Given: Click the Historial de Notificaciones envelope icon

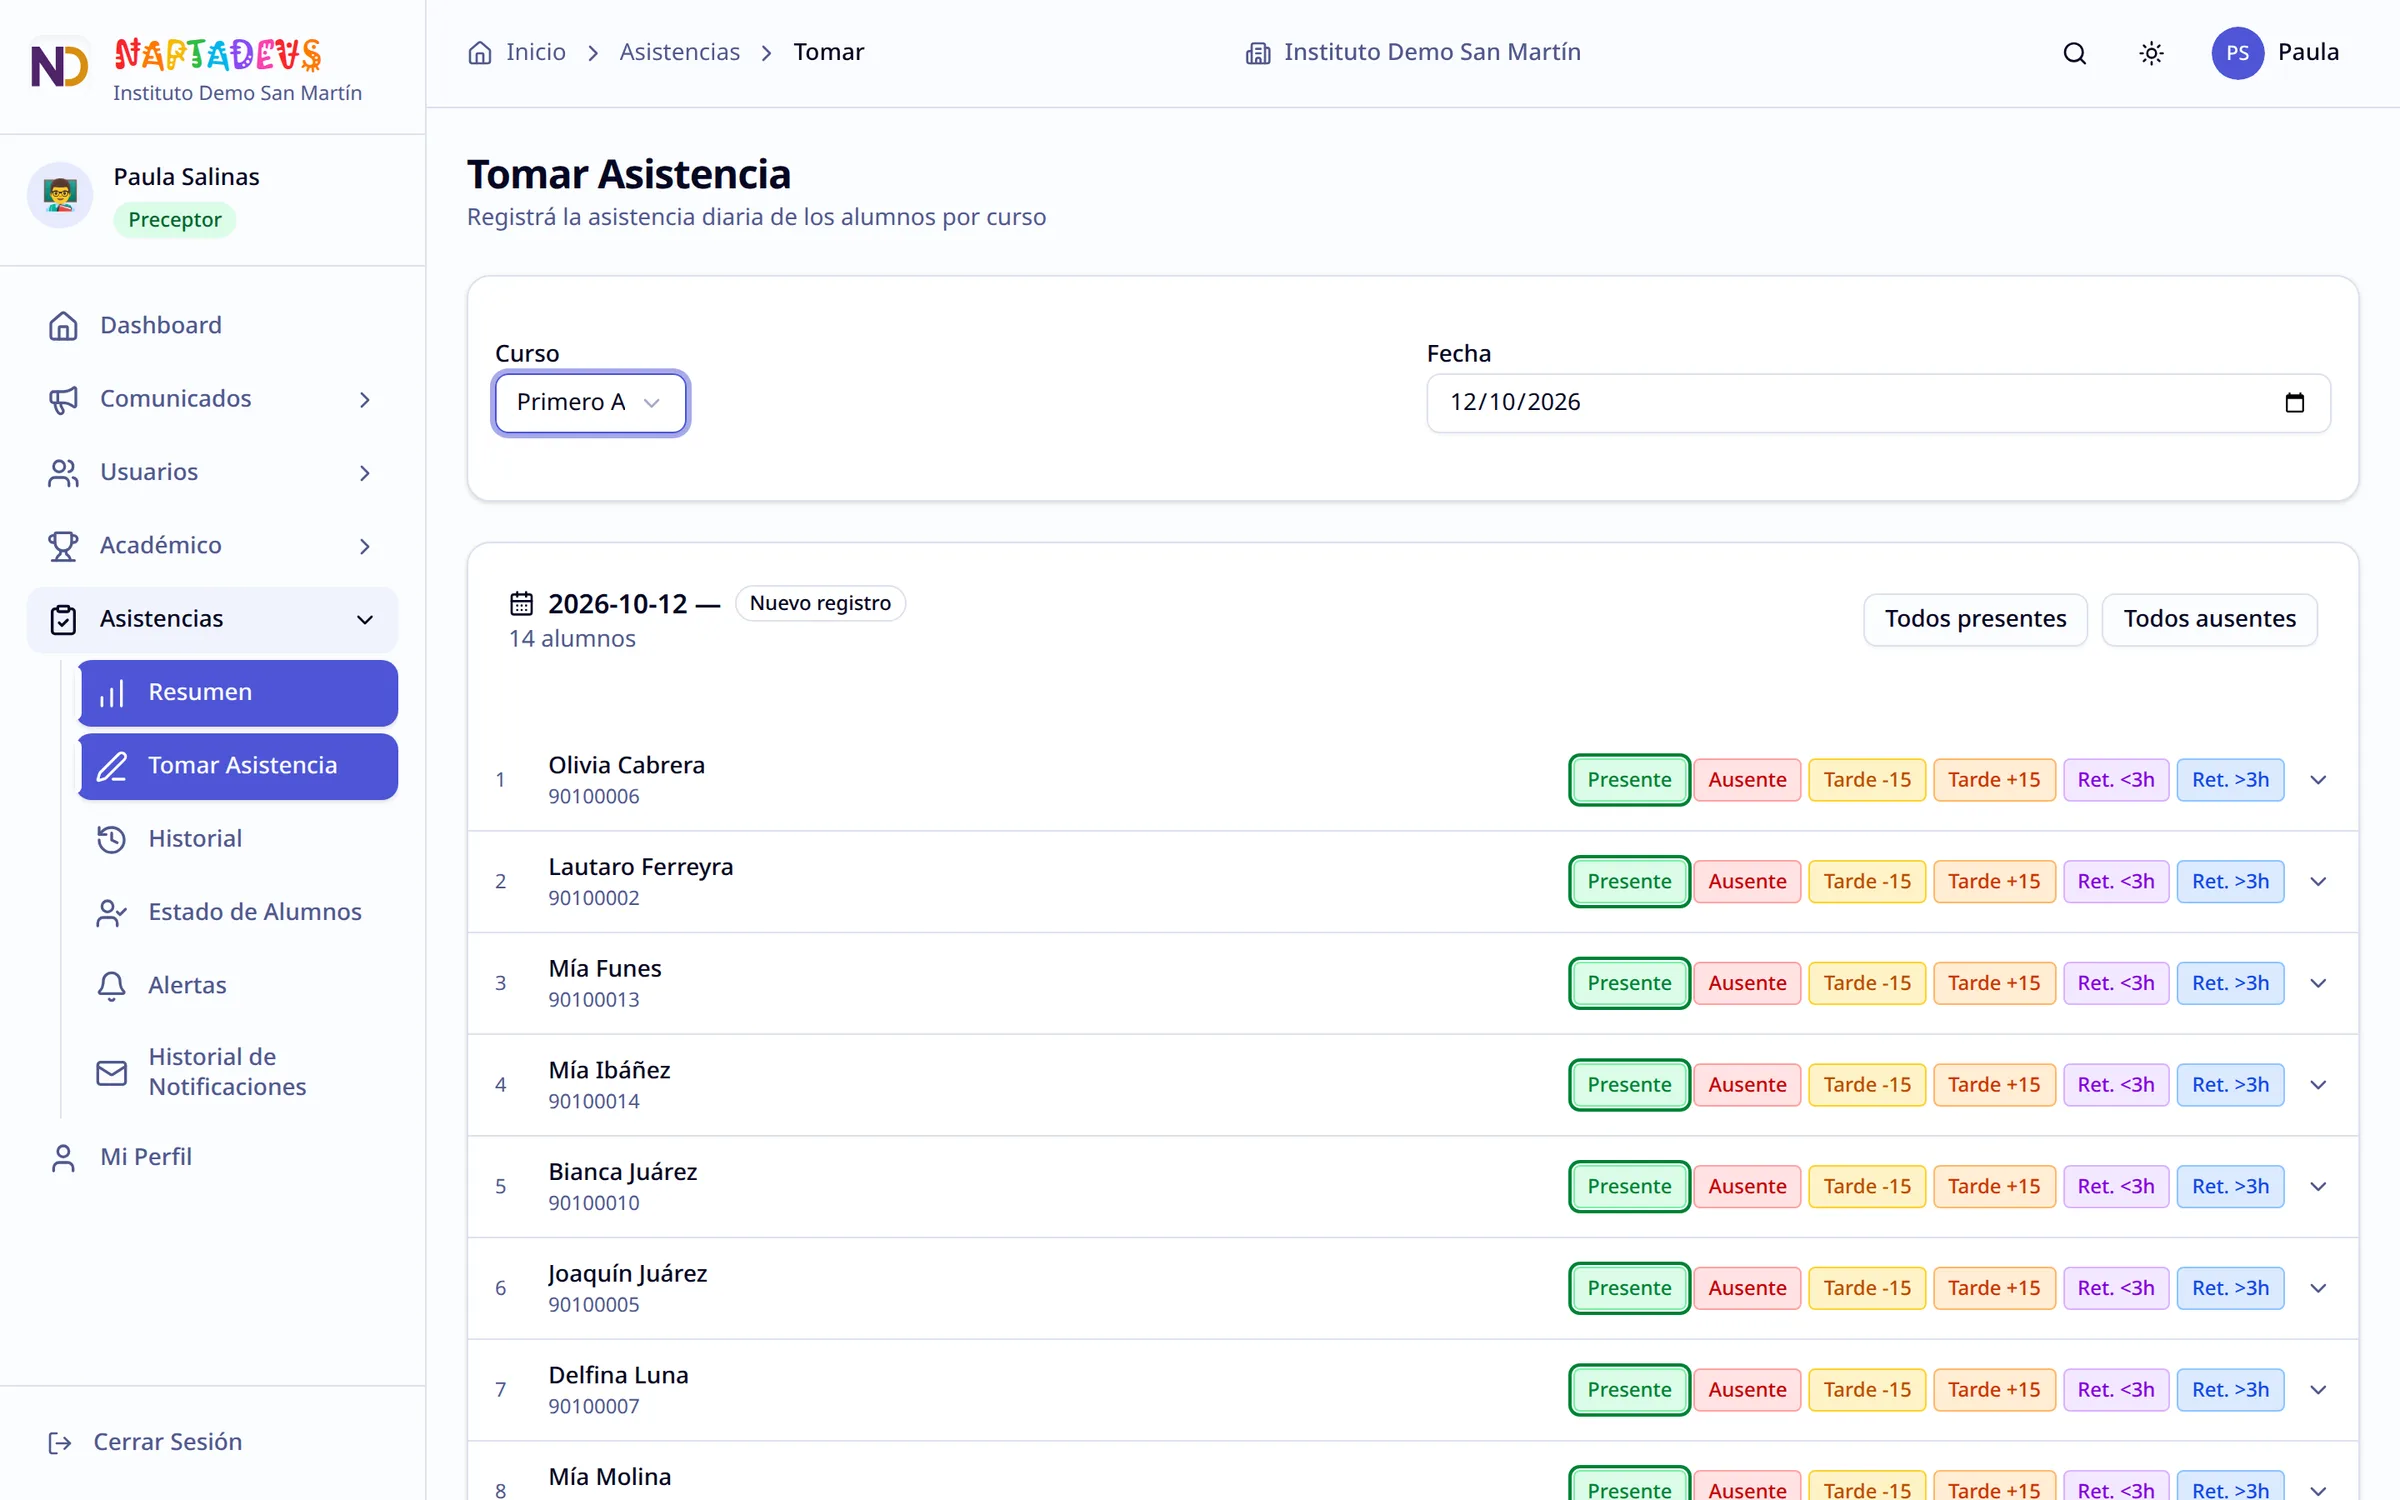Looking at the screenshot, I should click(111, 1072).
